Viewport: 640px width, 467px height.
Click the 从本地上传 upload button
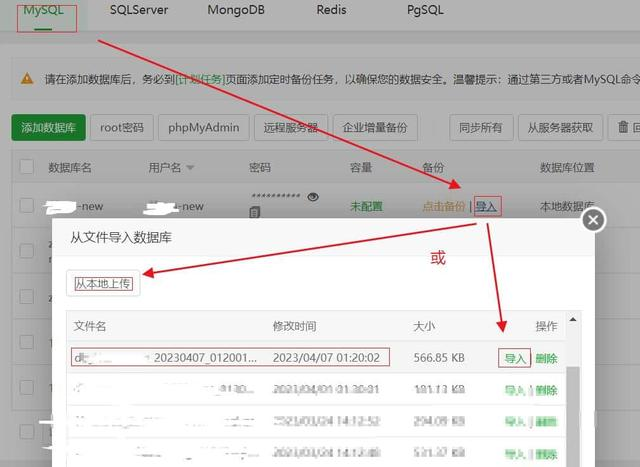click(105, 284)
